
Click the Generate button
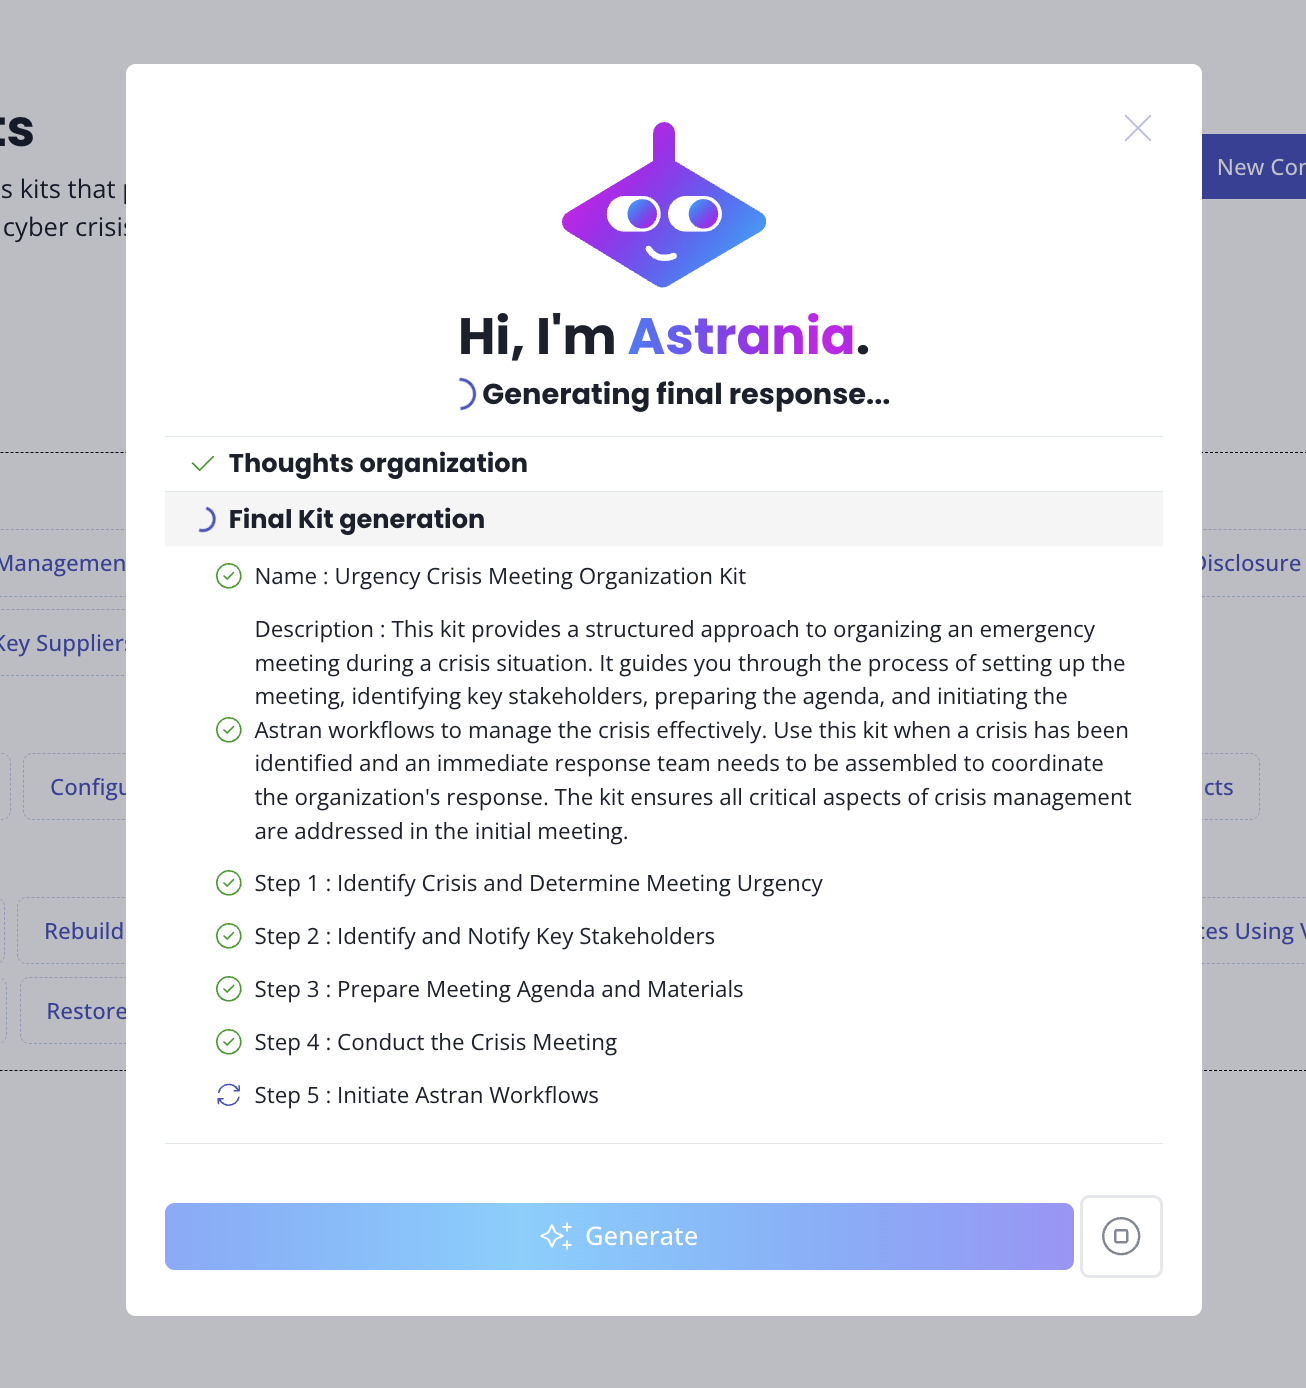pyautogui.click(x=619, y=1236)
